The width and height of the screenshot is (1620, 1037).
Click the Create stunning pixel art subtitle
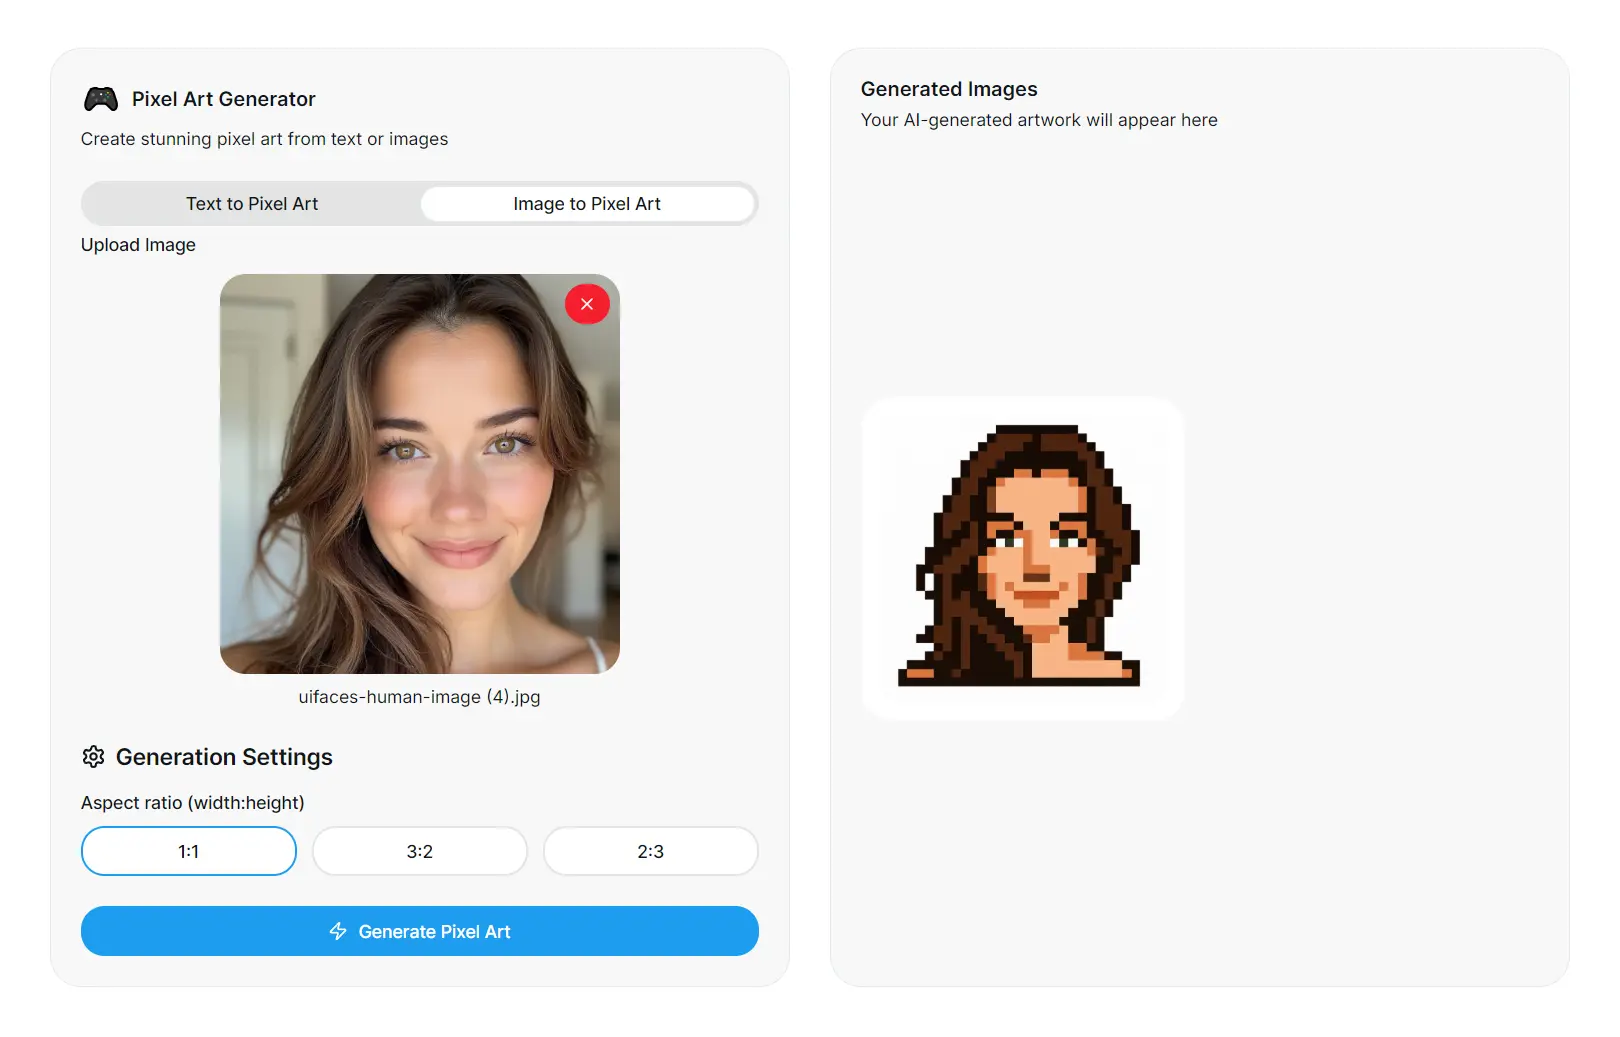pyautogui.click(x=265, y=139)
